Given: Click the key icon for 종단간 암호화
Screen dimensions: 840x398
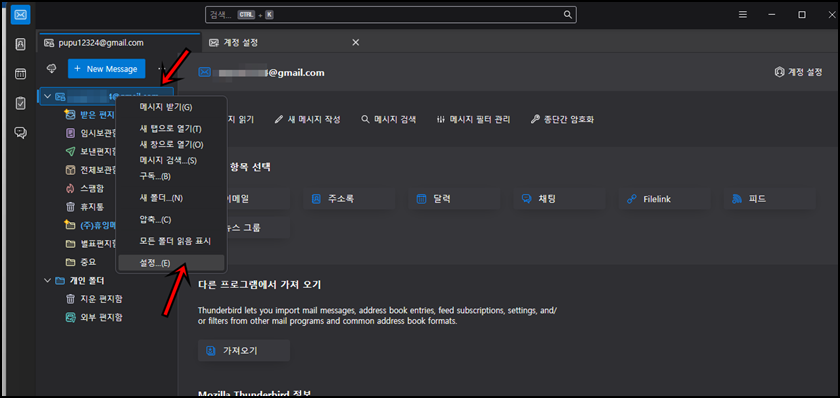Looking at the screenshot, I should coord(535,119).
